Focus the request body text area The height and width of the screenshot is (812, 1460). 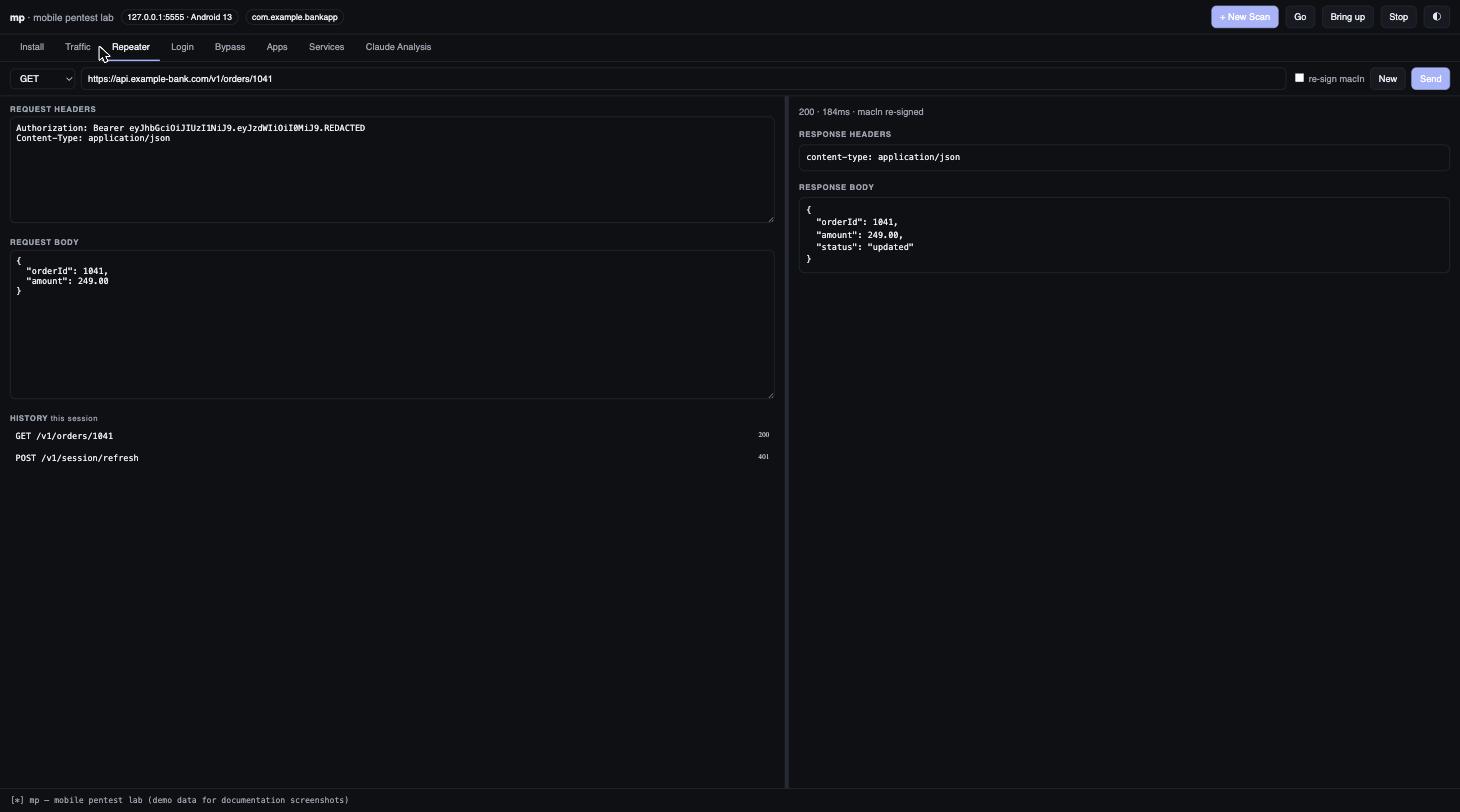392,324
